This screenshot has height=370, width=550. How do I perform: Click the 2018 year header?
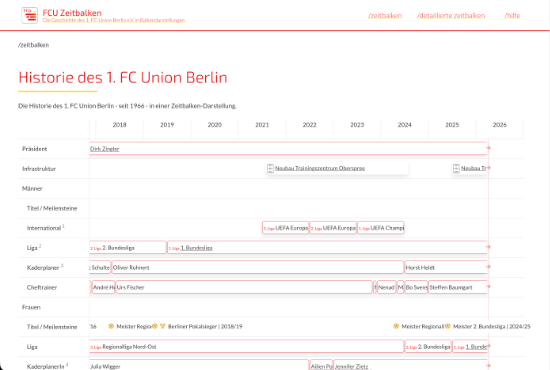(x=119, y=125)
